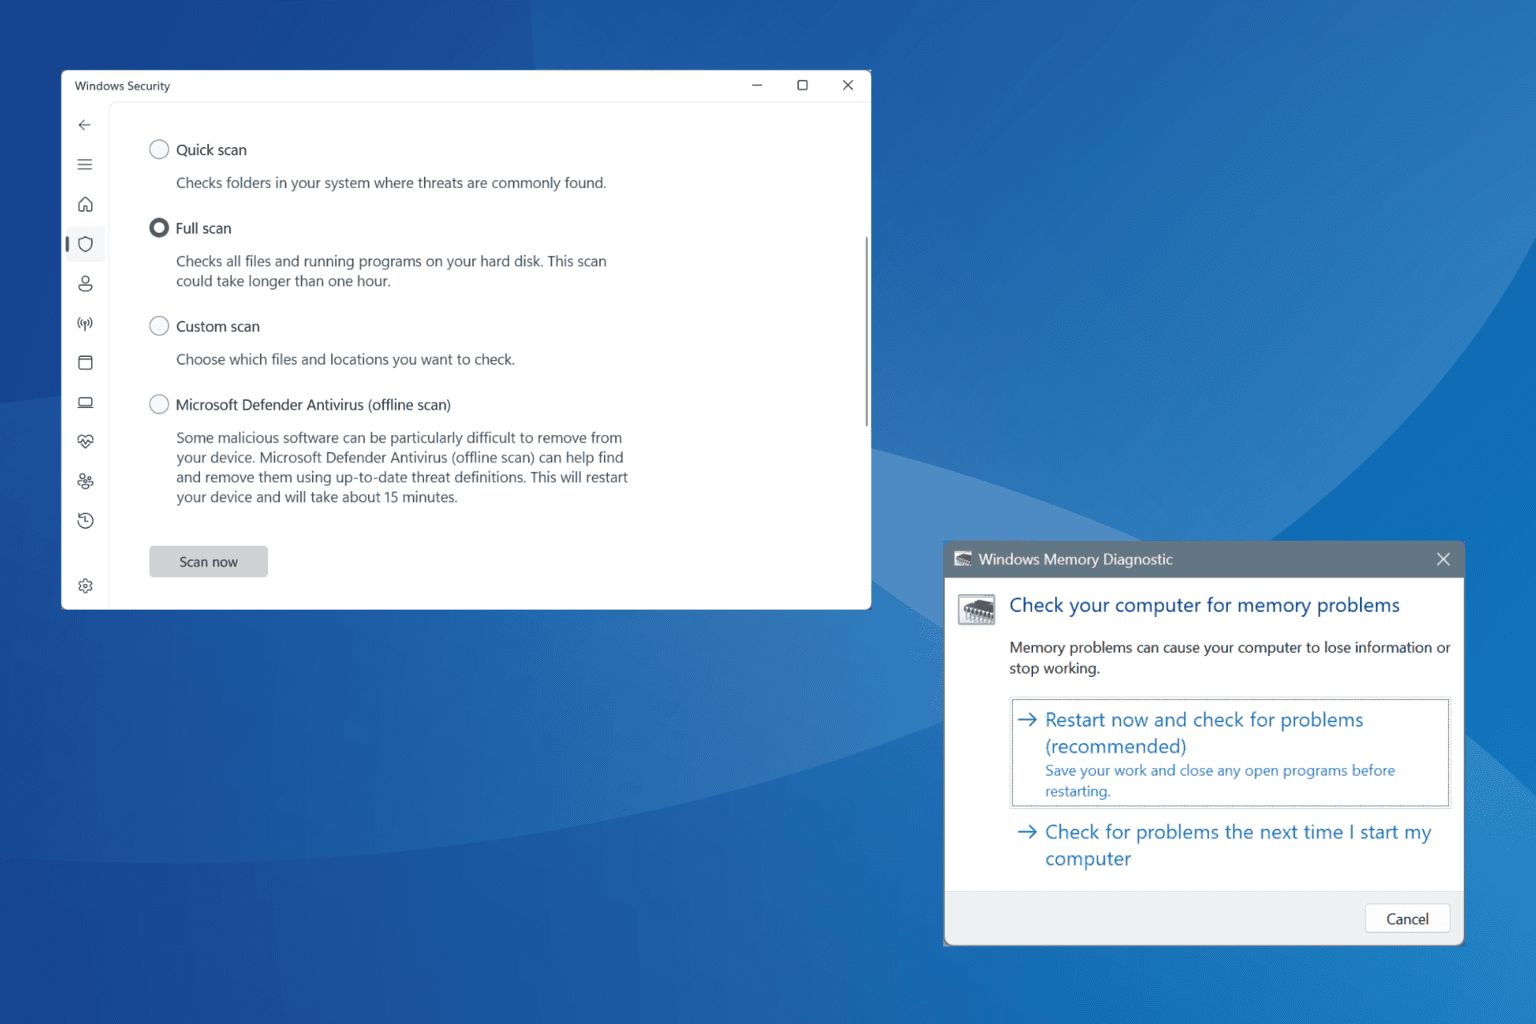Image resolution: width=1536 pixels, height=1024 pixels.
Task: Select Microsoft Defender Antivirus offline scan option
Action: pos(159,404)
